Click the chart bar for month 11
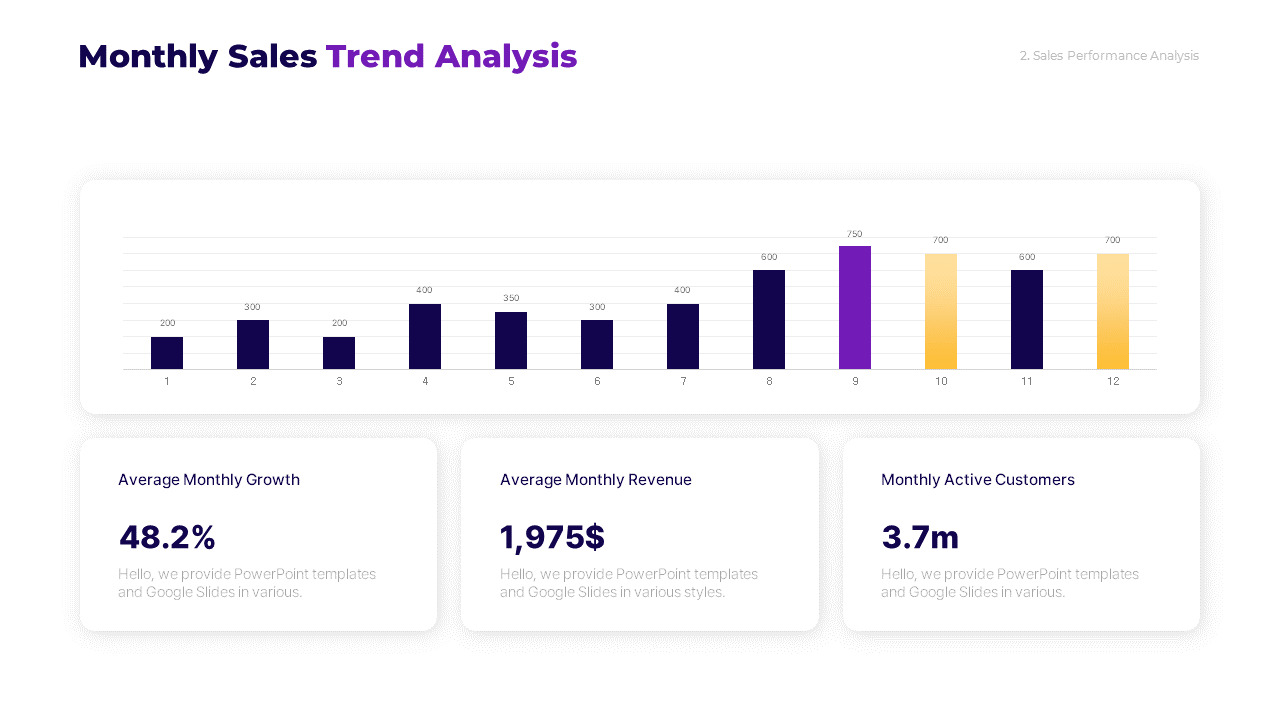Viewport: 1280px width, 720px height. pyautogui.click(x=1027, y=320)
